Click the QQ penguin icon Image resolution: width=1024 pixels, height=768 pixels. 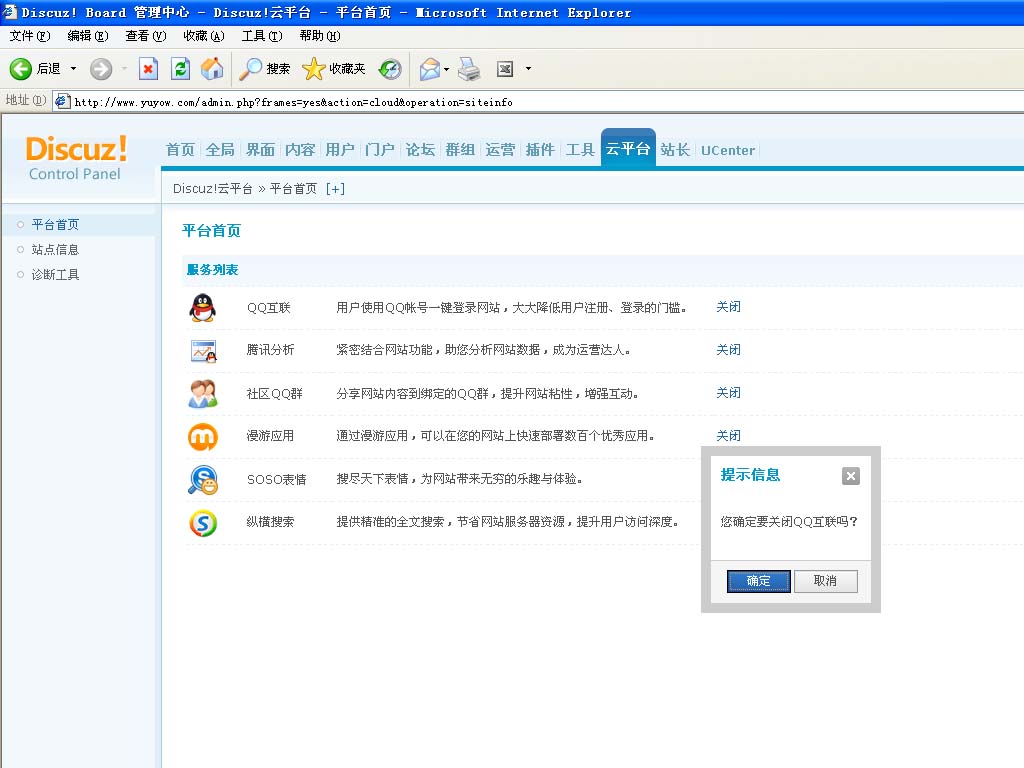(x=202, y=308)
